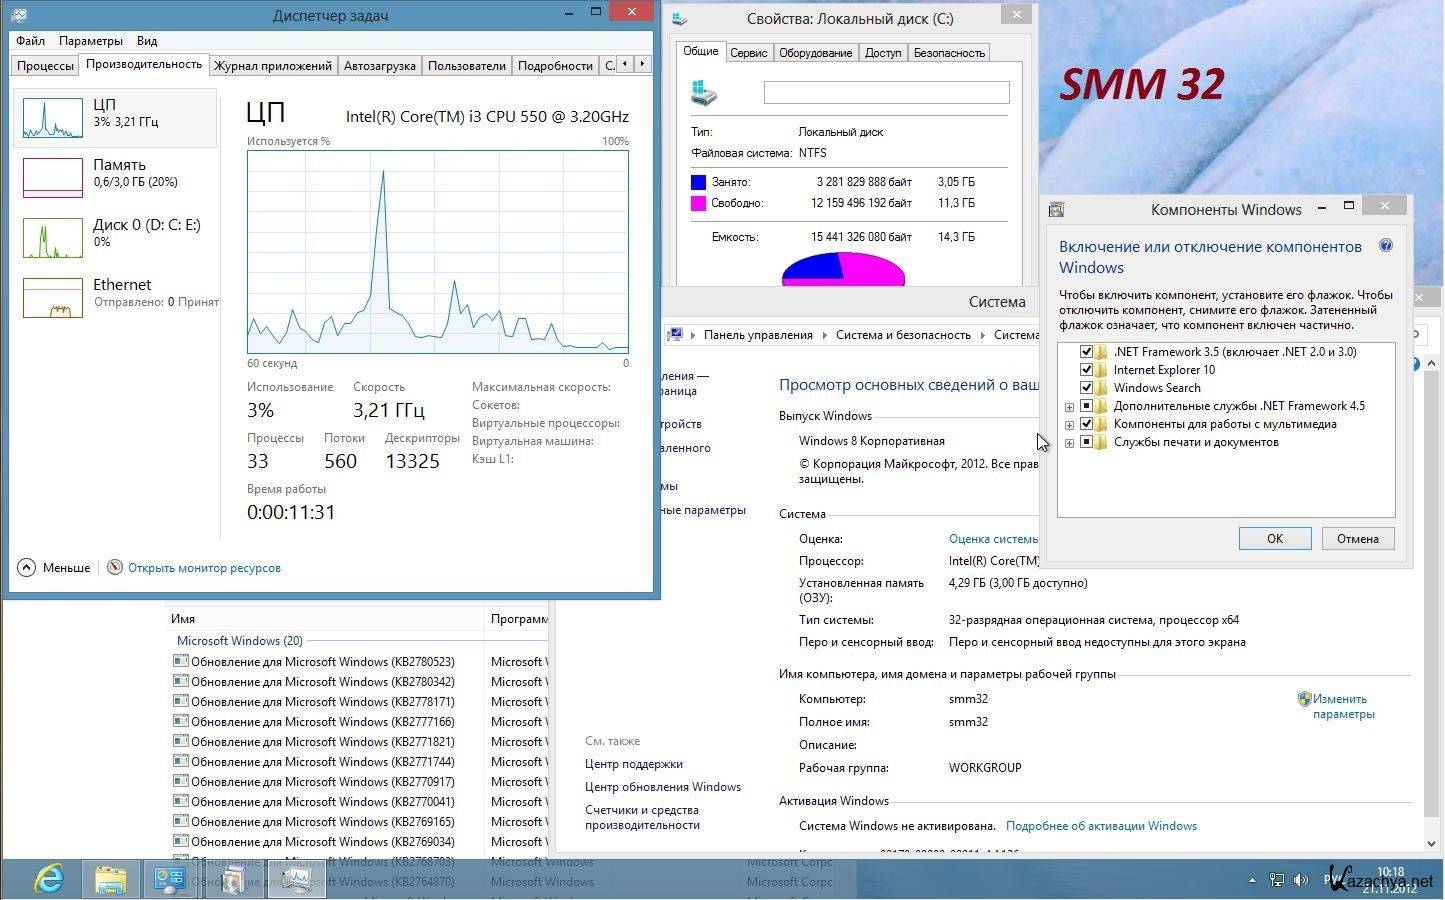Click the Открыть монитор ресурсов link
This screenshot has width=1445, height=900.
click(204, 568)
